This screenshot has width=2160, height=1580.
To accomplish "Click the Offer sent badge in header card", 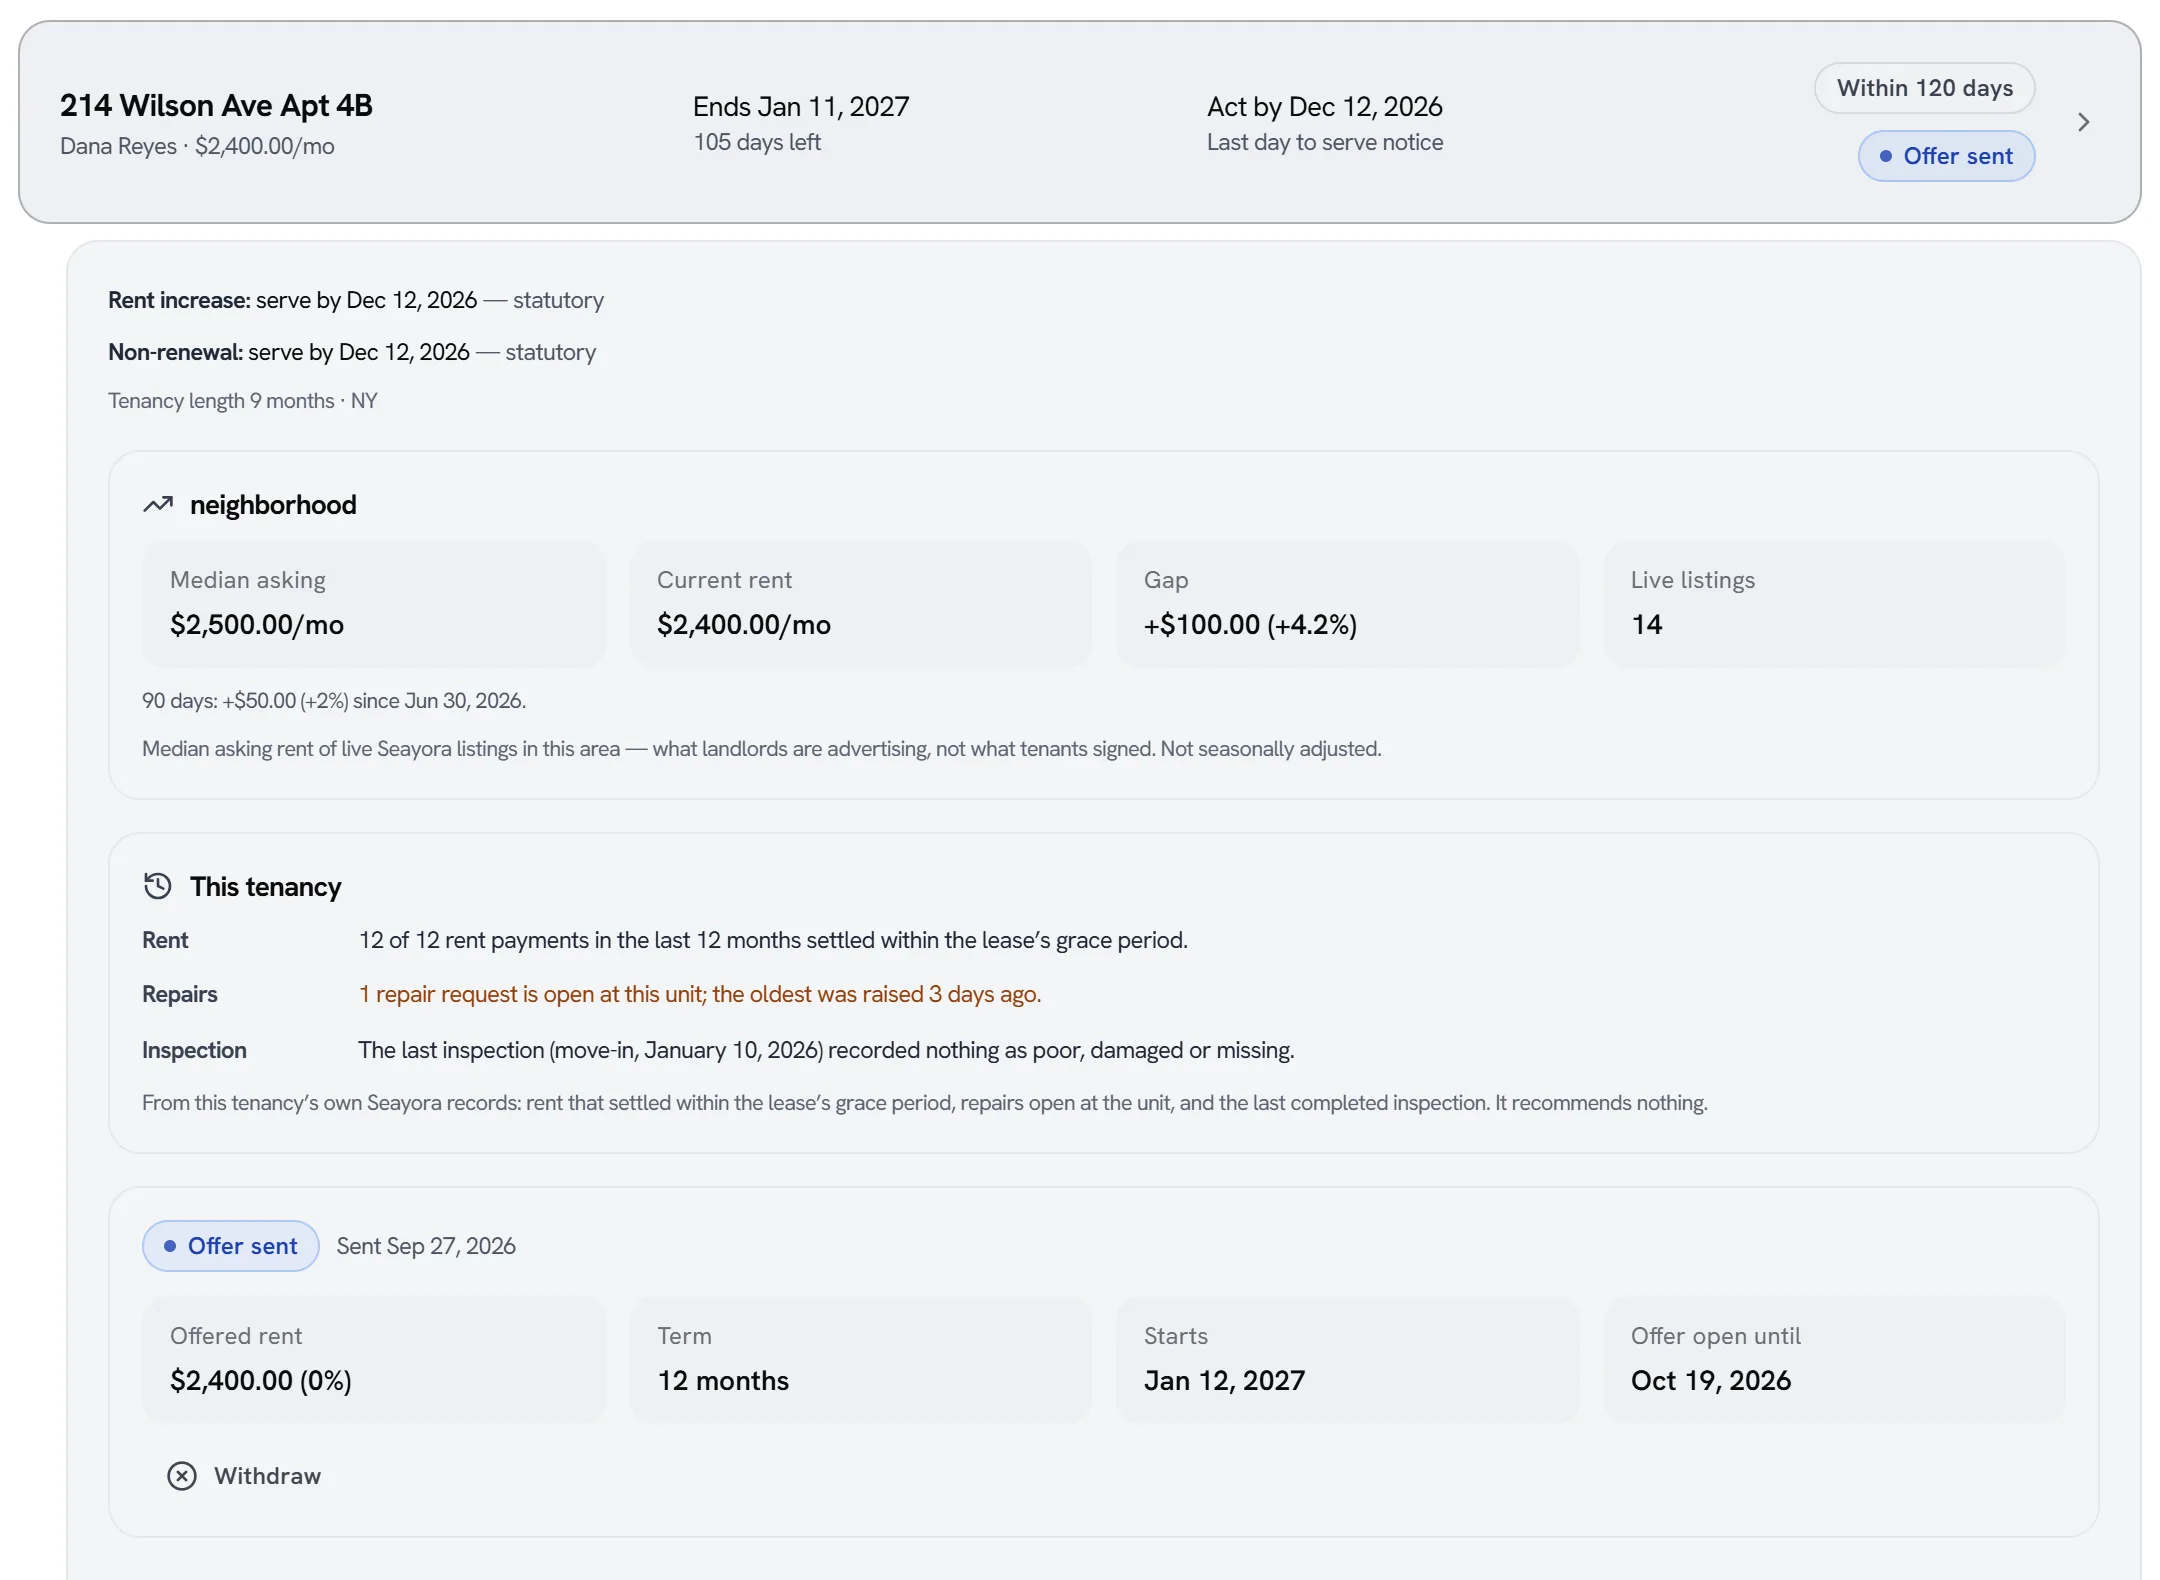I will (1946, 156).
